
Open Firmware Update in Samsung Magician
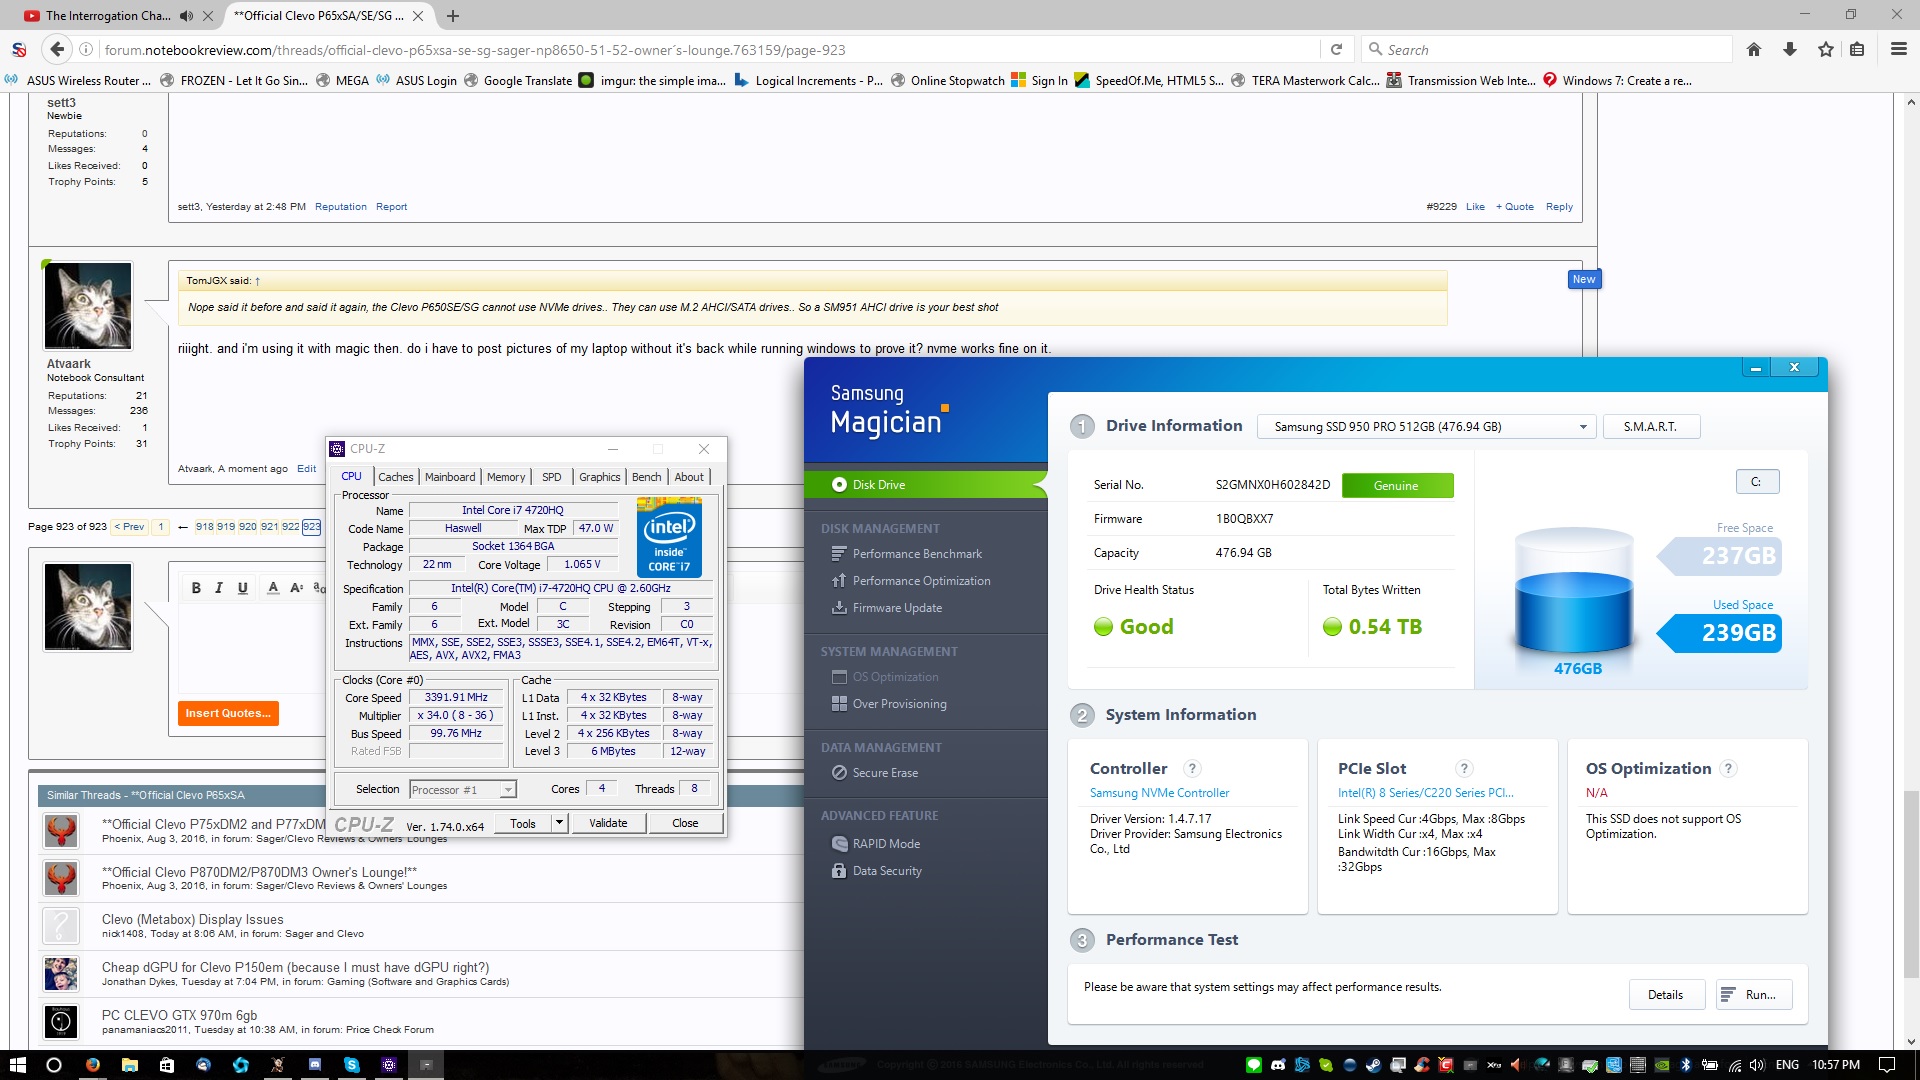point(887,608)
